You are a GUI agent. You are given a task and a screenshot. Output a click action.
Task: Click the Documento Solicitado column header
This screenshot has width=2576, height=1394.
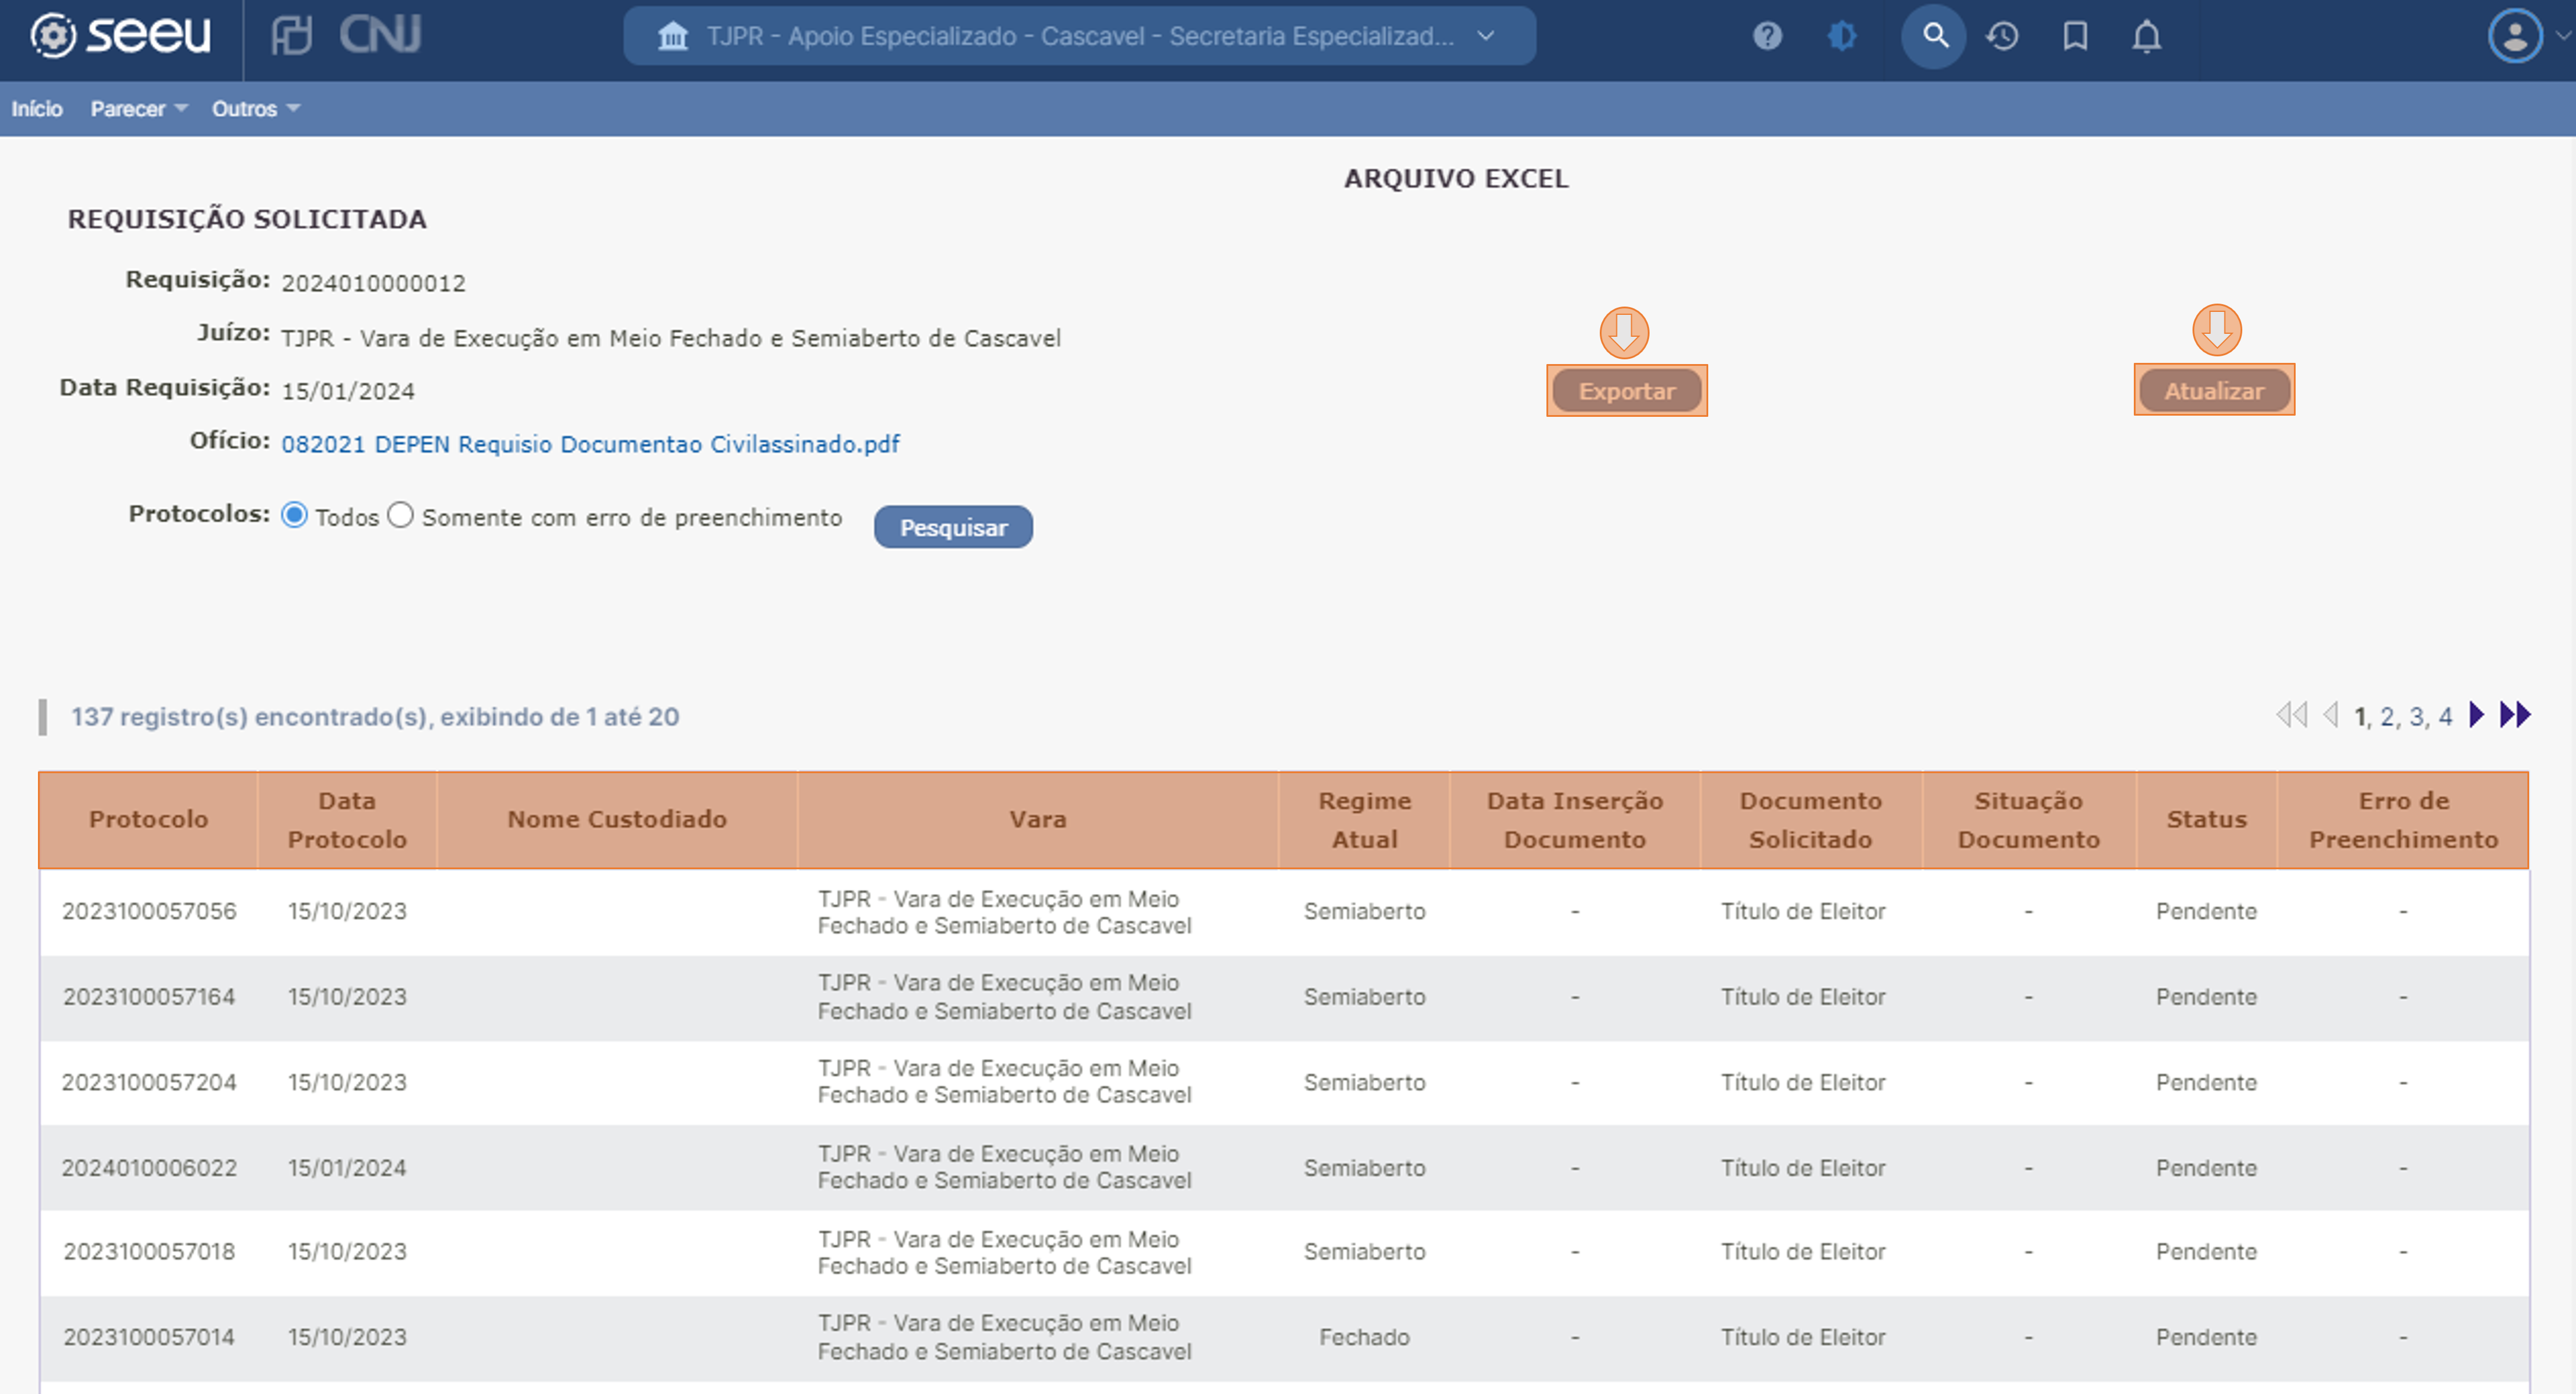click(1810, 819)
